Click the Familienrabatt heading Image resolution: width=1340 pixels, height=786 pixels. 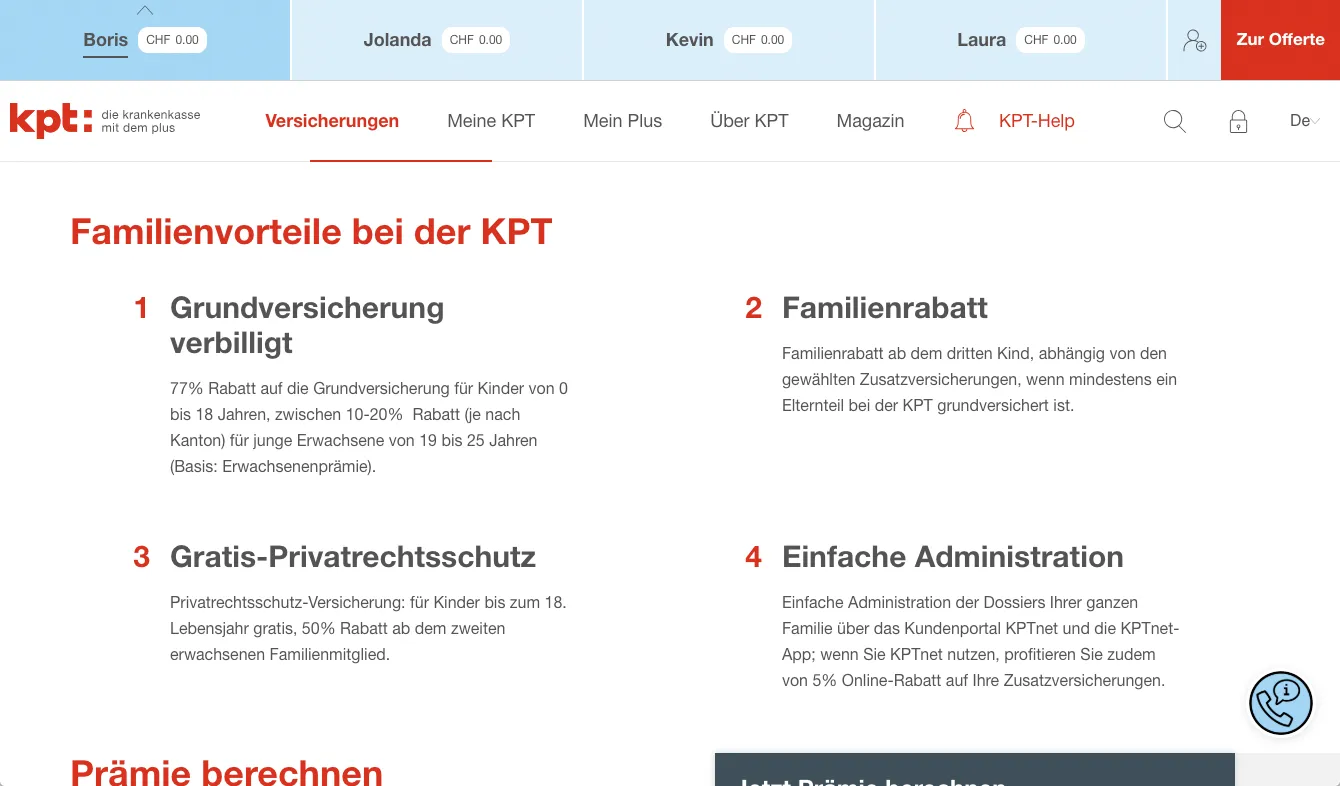[x=885, y=308]
